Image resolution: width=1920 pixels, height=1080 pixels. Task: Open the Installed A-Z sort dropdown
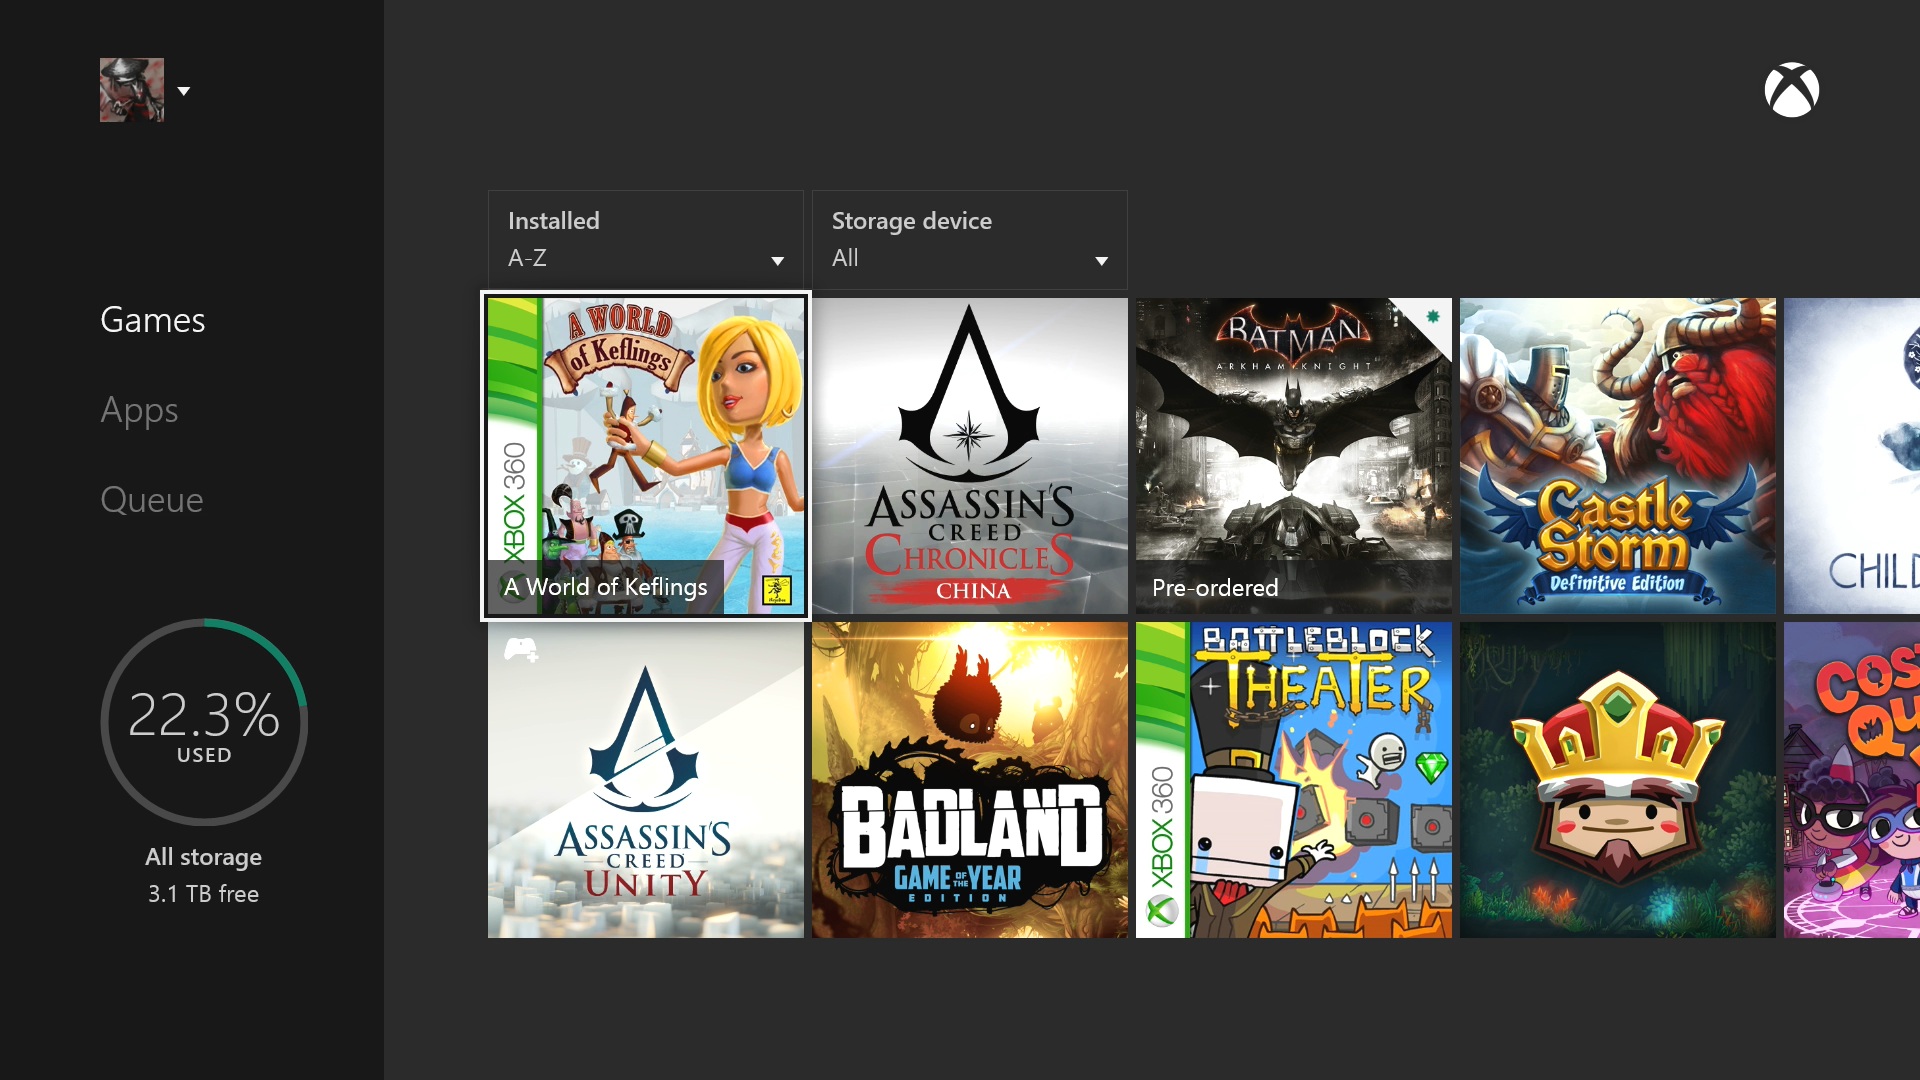(x=645, y=240)
